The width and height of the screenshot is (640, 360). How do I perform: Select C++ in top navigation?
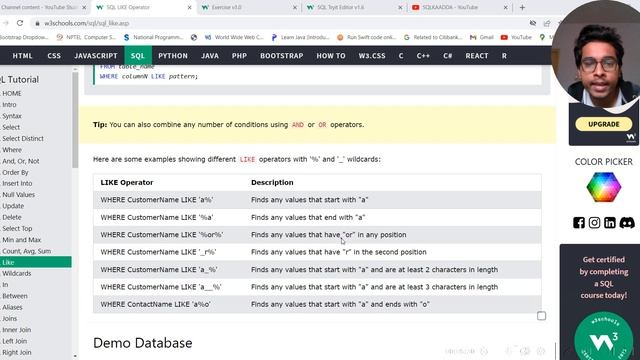coord(423,56)
